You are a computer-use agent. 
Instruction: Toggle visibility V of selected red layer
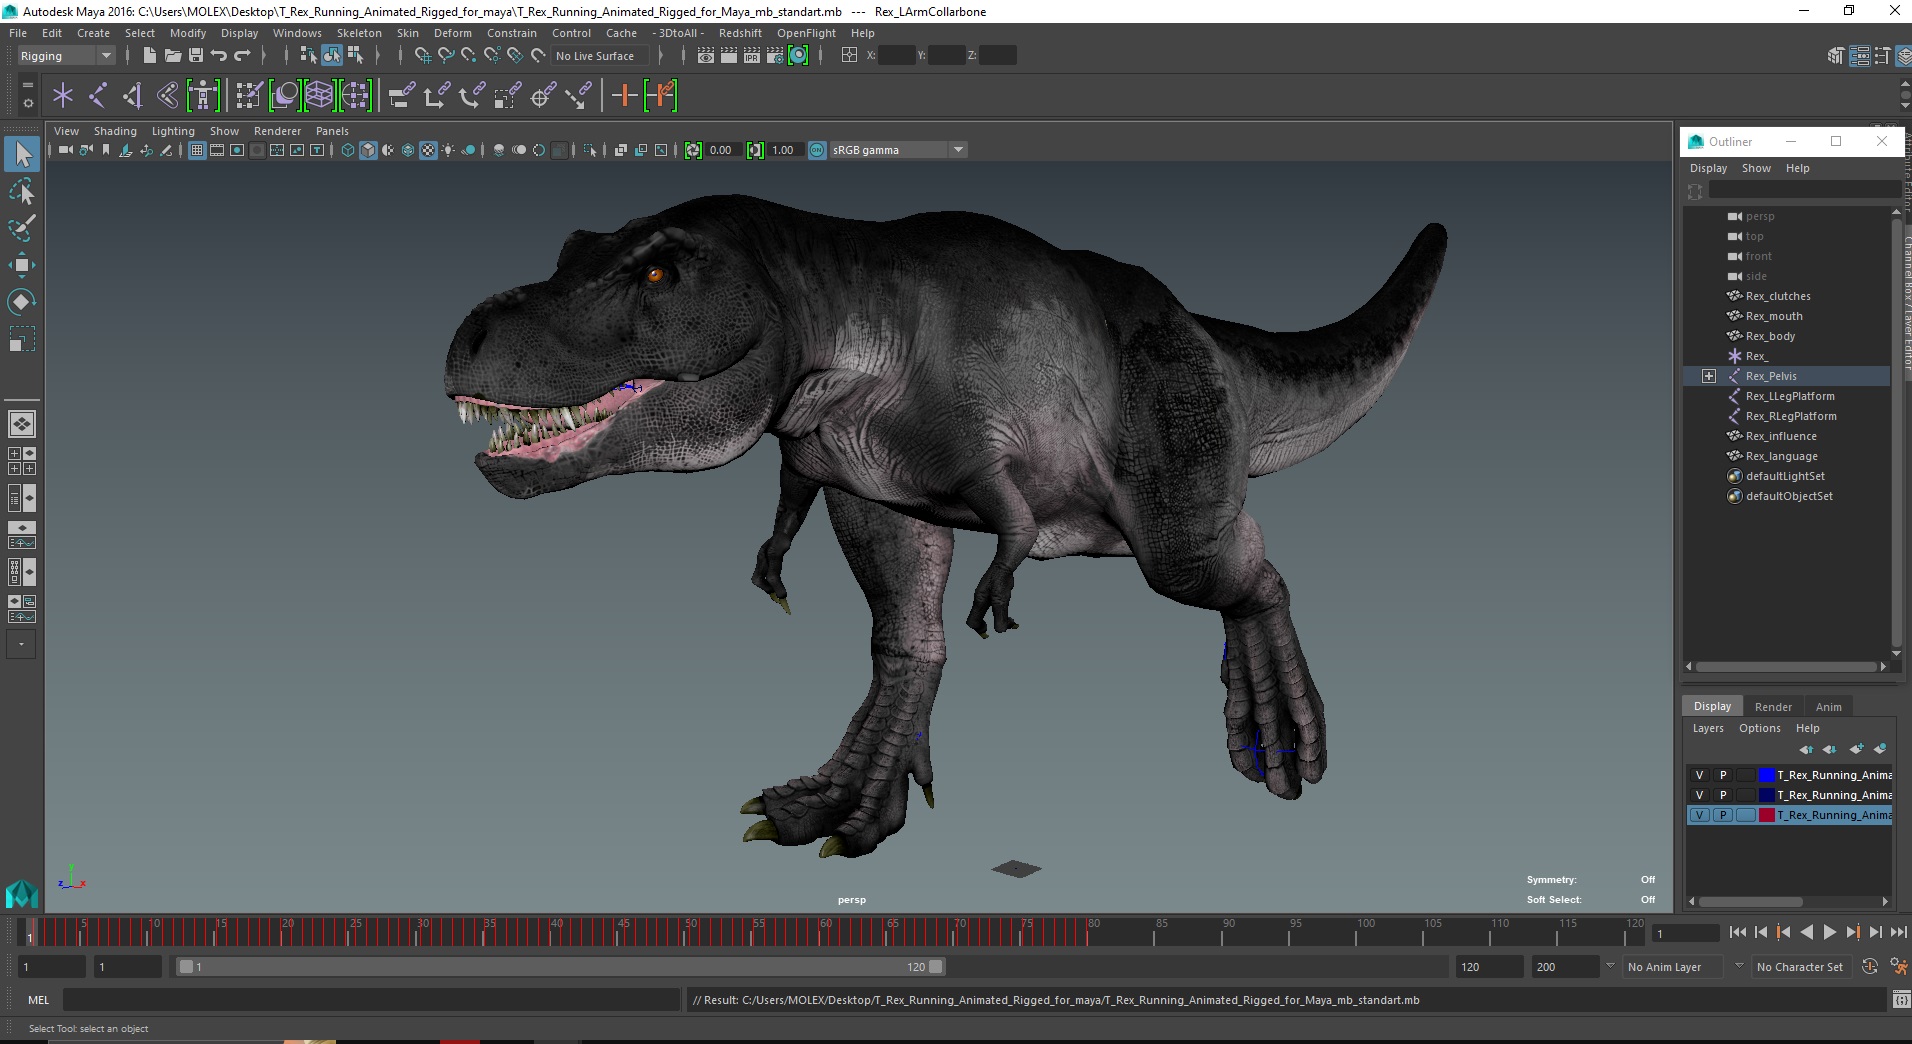[x=1699, y=815]
